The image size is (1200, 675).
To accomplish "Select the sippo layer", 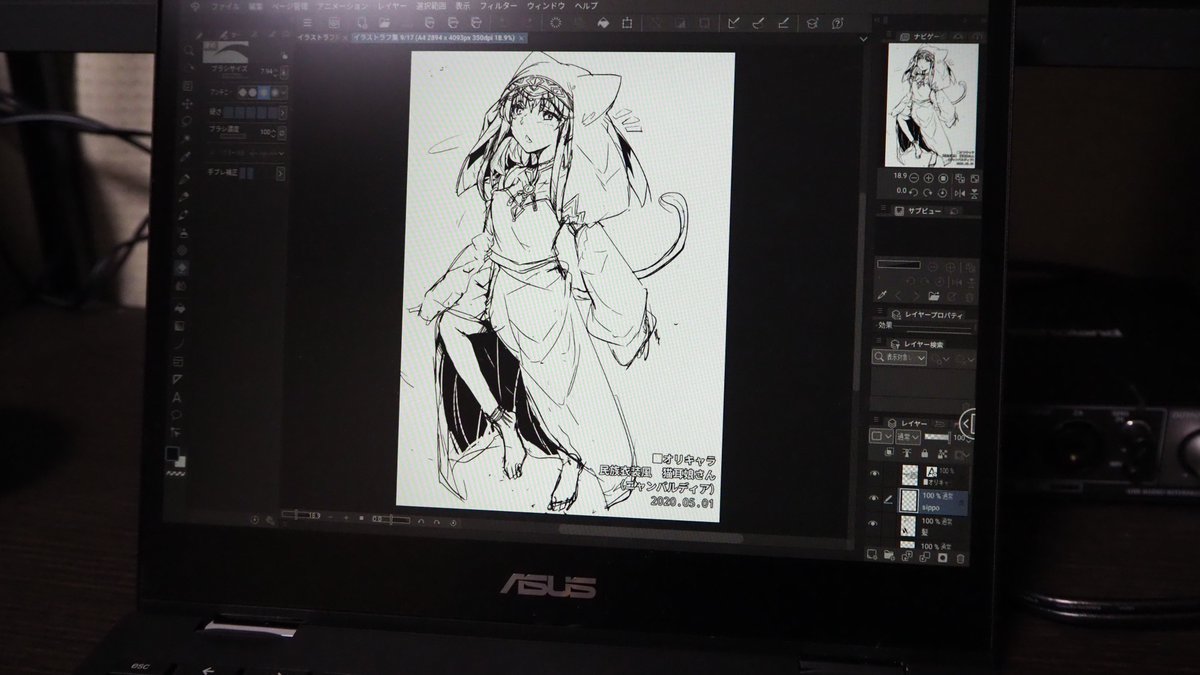I will pos(932,502).
